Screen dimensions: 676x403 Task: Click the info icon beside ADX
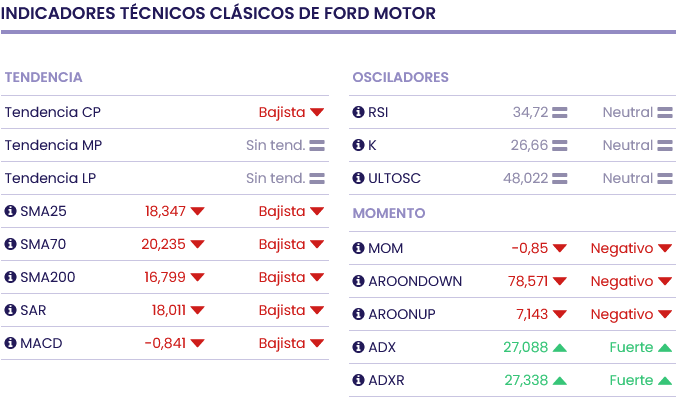pyautogui.click(x=359, y=347)
